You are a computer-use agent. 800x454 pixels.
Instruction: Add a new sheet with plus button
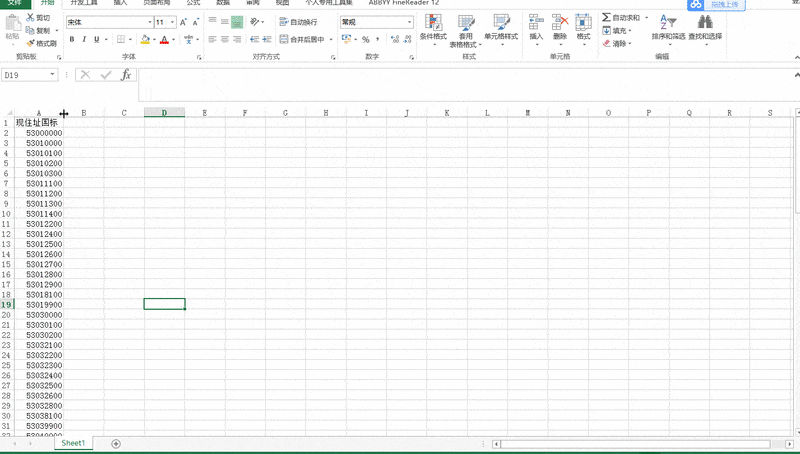tap(116, 444)
